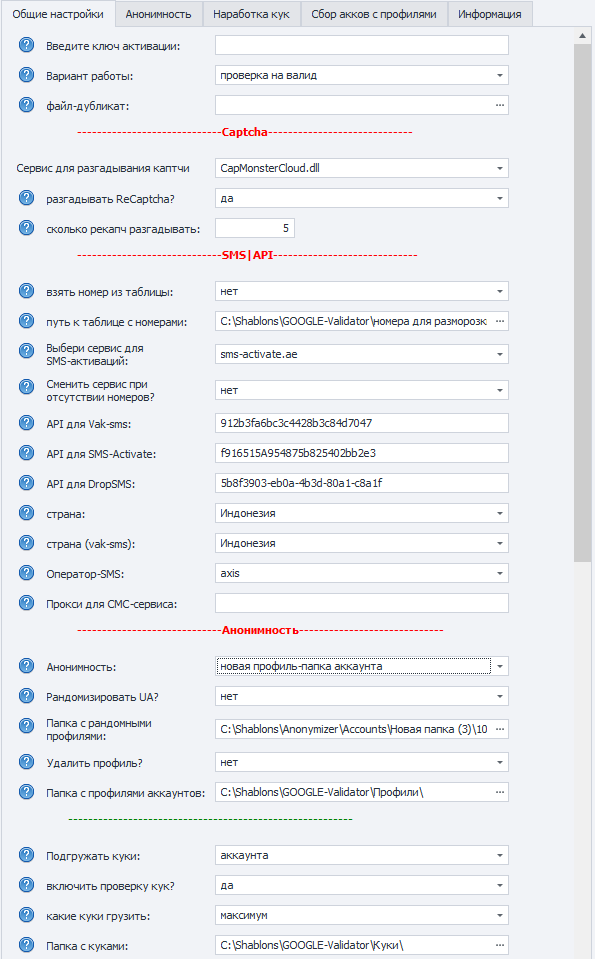595x959 pixels.
Task: Click help icon beside Удалить профиль
Action: 26,761
